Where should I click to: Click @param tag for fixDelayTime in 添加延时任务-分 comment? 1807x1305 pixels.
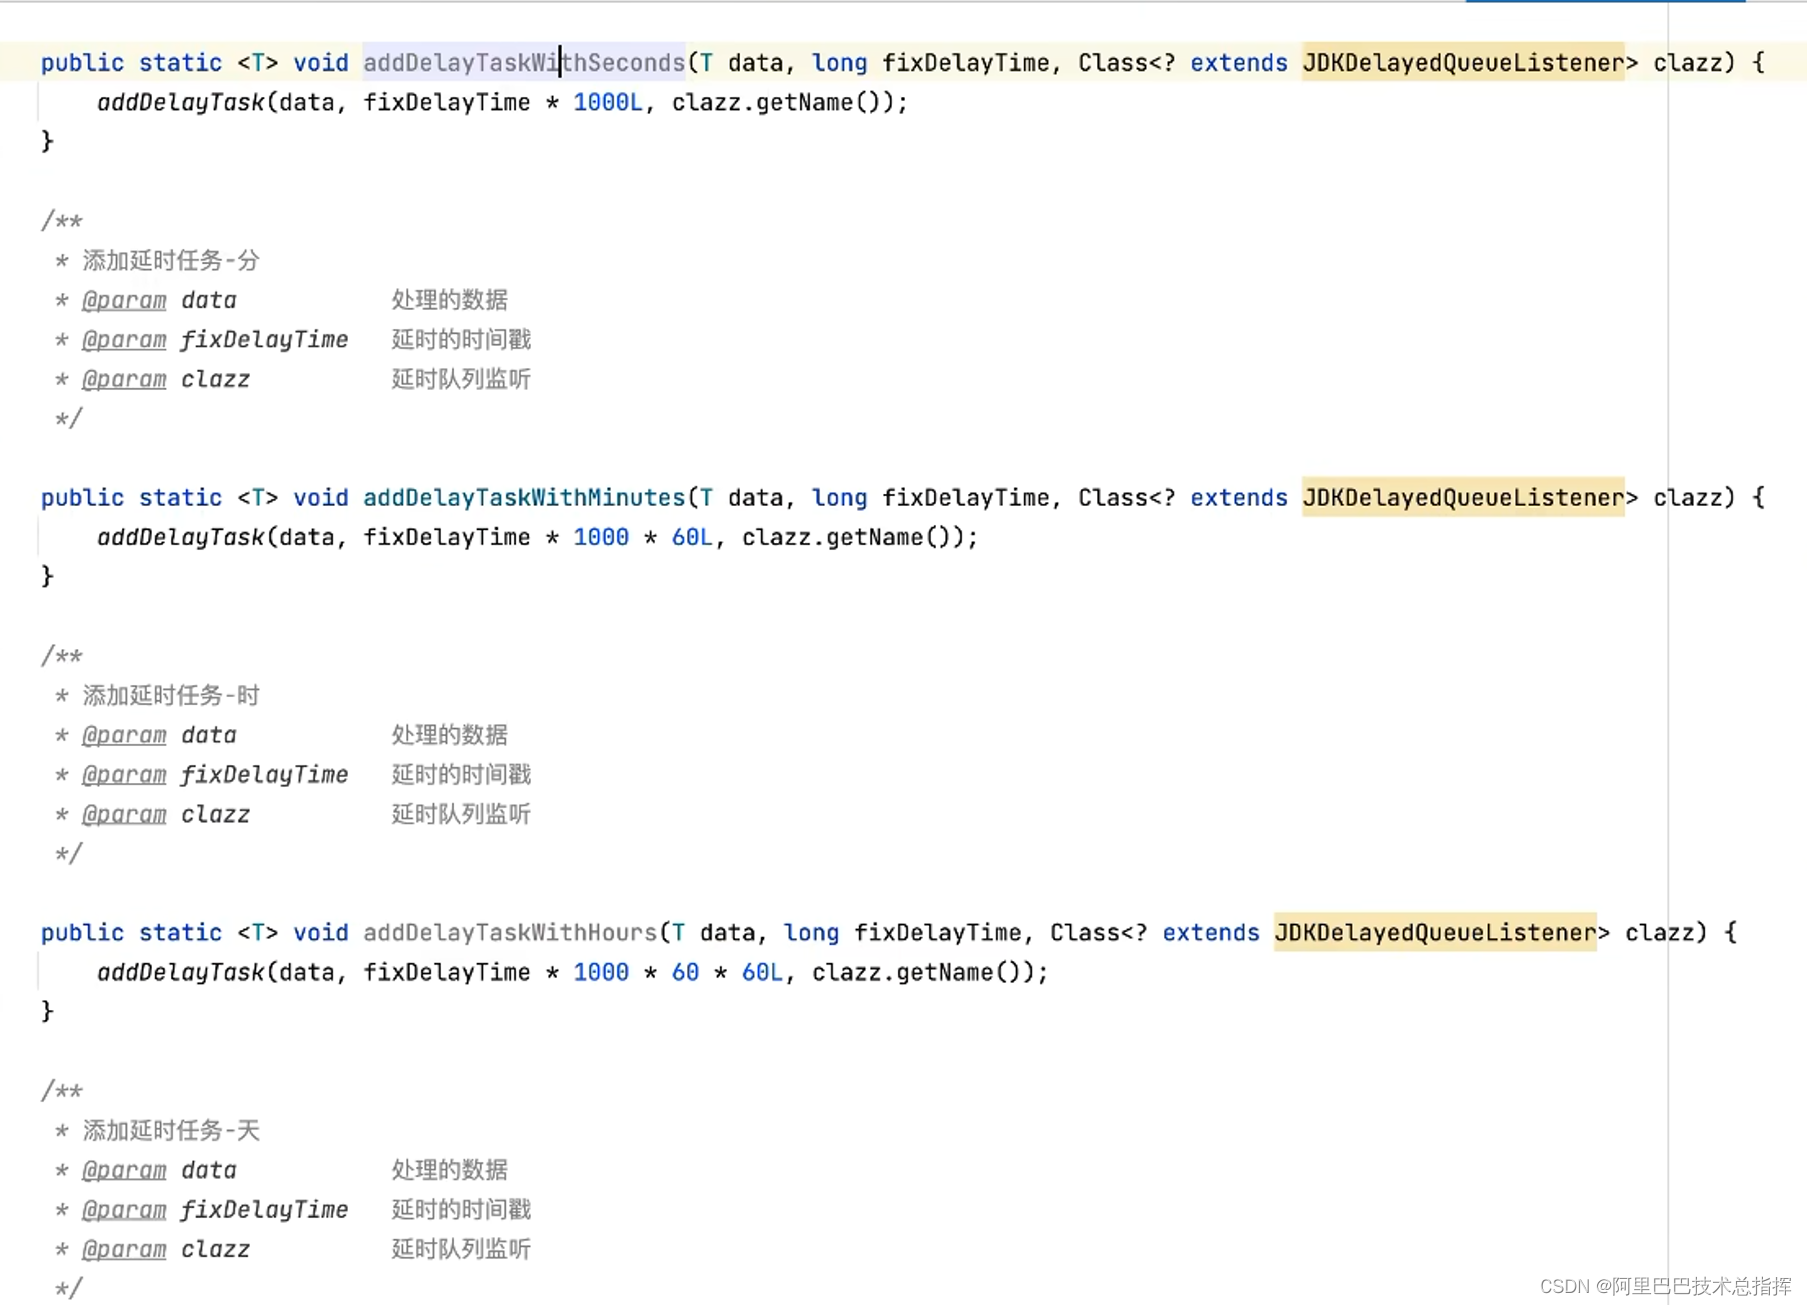coord(124,340)
